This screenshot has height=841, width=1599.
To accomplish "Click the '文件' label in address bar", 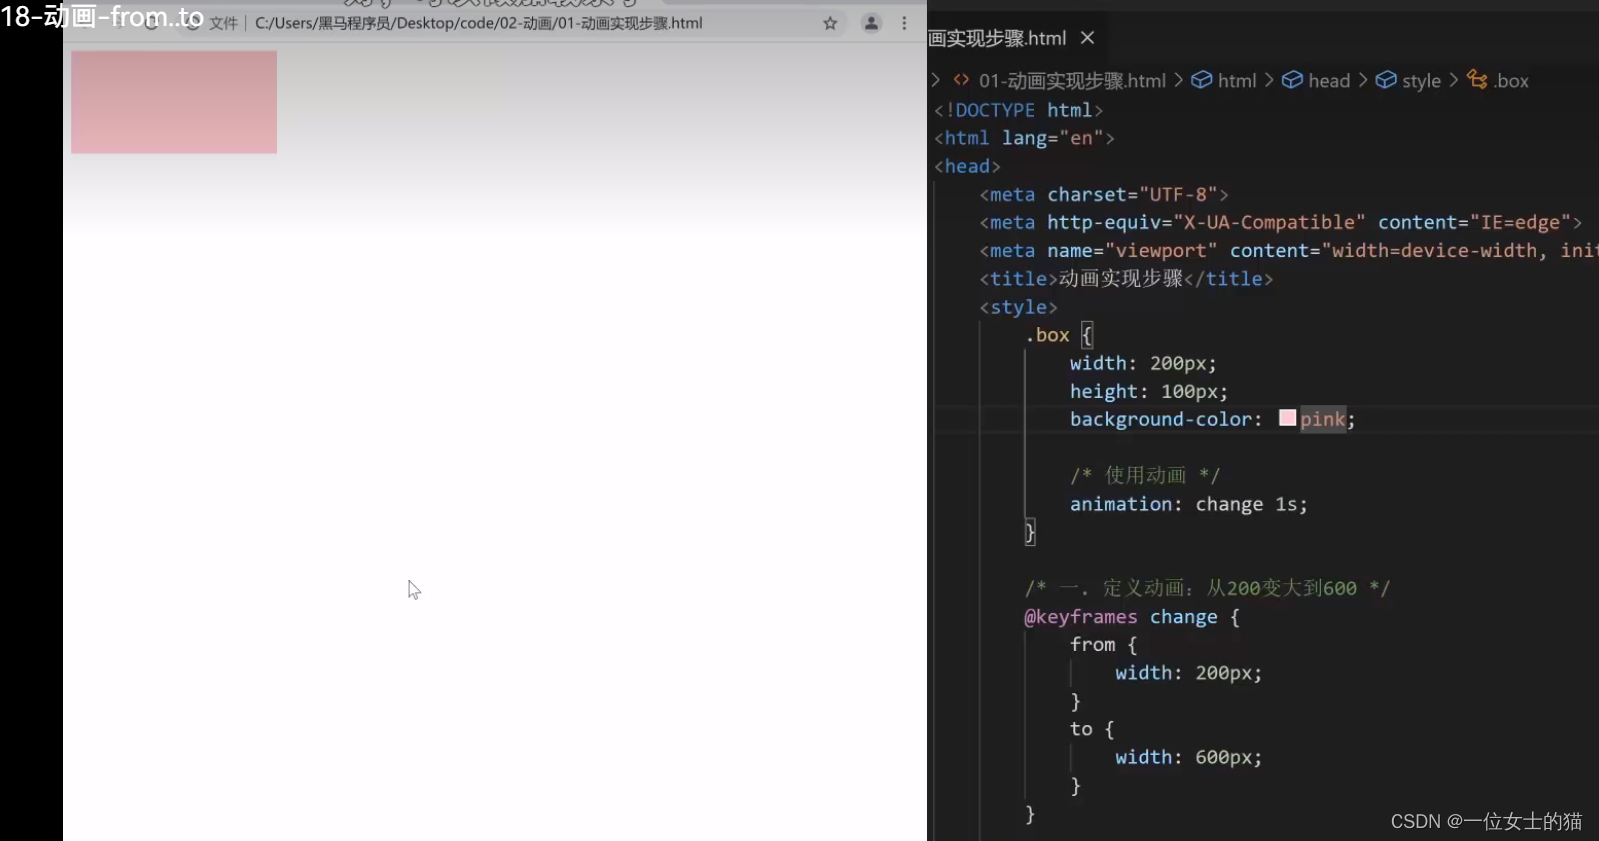I will [x=223, y=23].
